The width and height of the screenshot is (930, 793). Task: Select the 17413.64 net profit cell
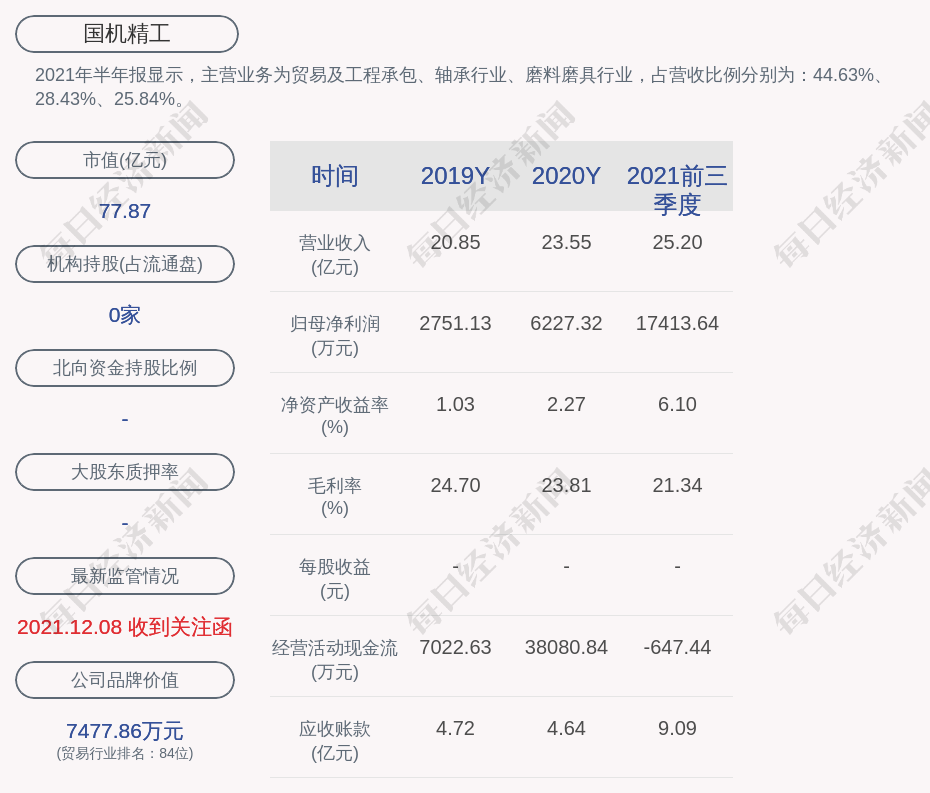pos(677,323)
